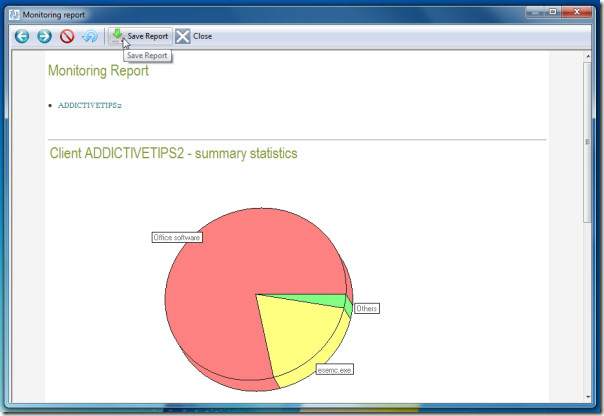Open the ADDICTIVETIPS2 link

(x=90, y=106)
